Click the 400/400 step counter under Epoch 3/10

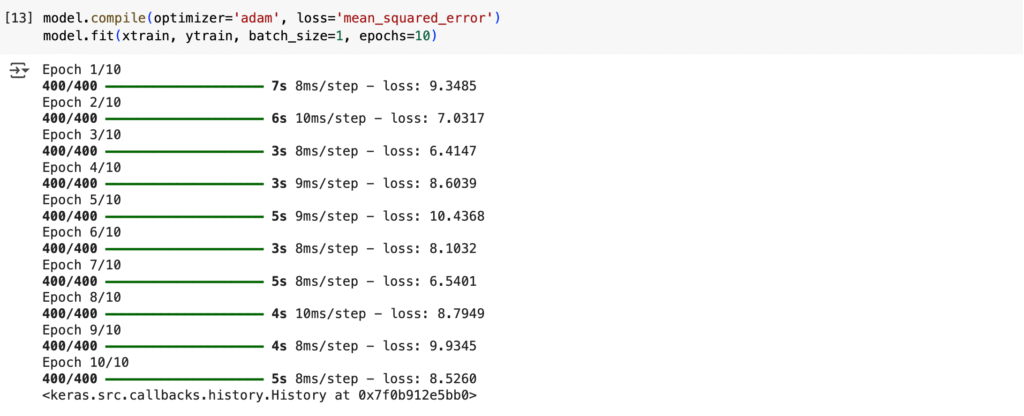click(70, 151)
